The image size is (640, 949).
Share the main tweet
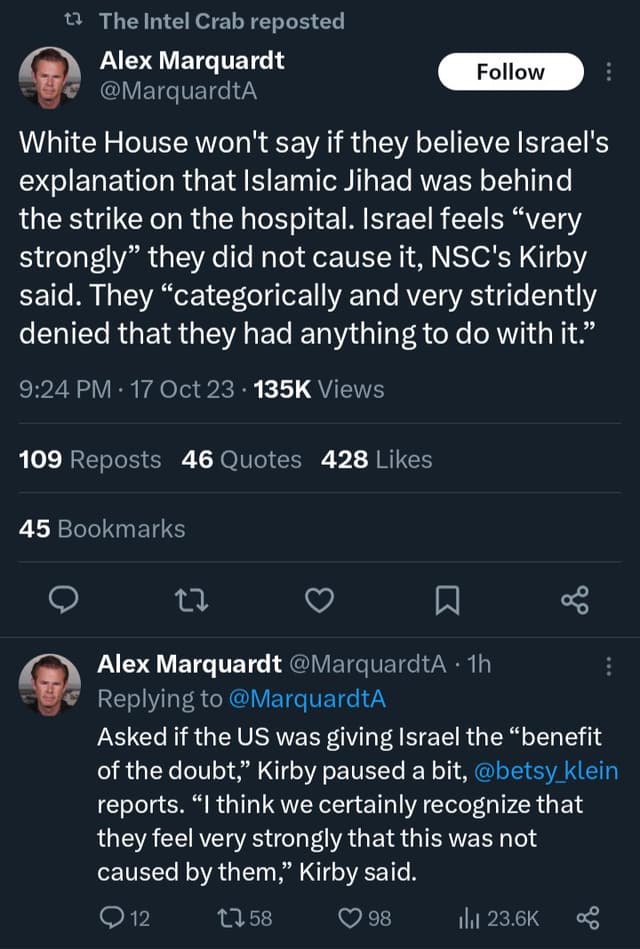pos(575,600)
